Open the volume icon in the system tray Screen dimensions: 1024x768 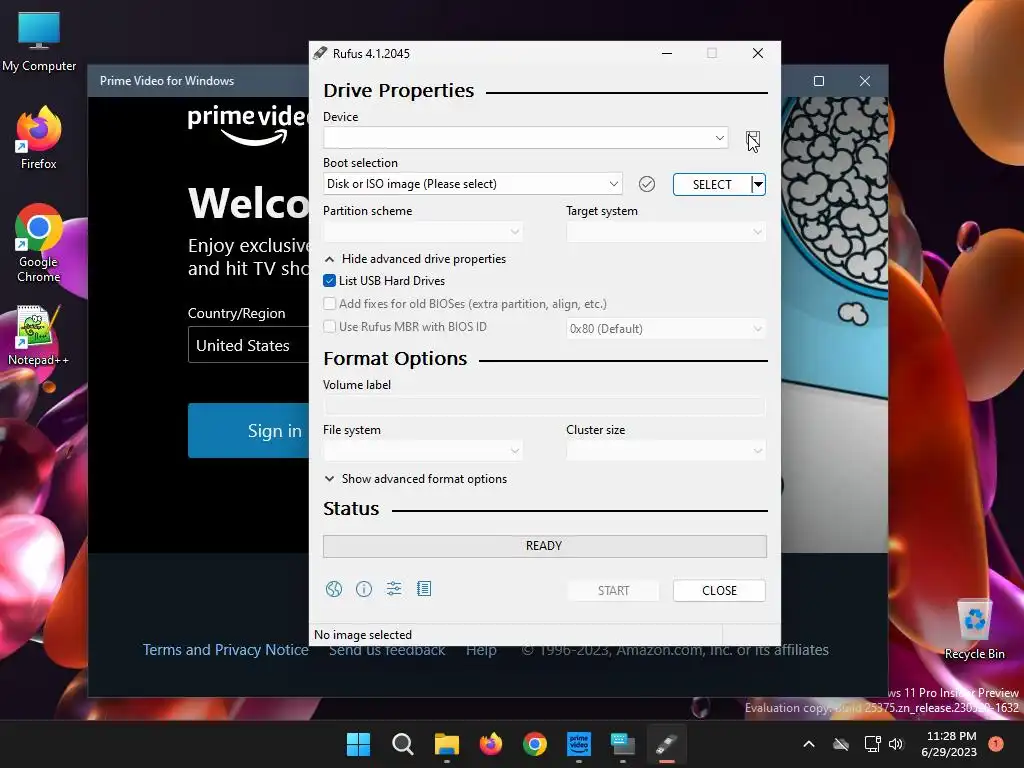click(896, 744)
